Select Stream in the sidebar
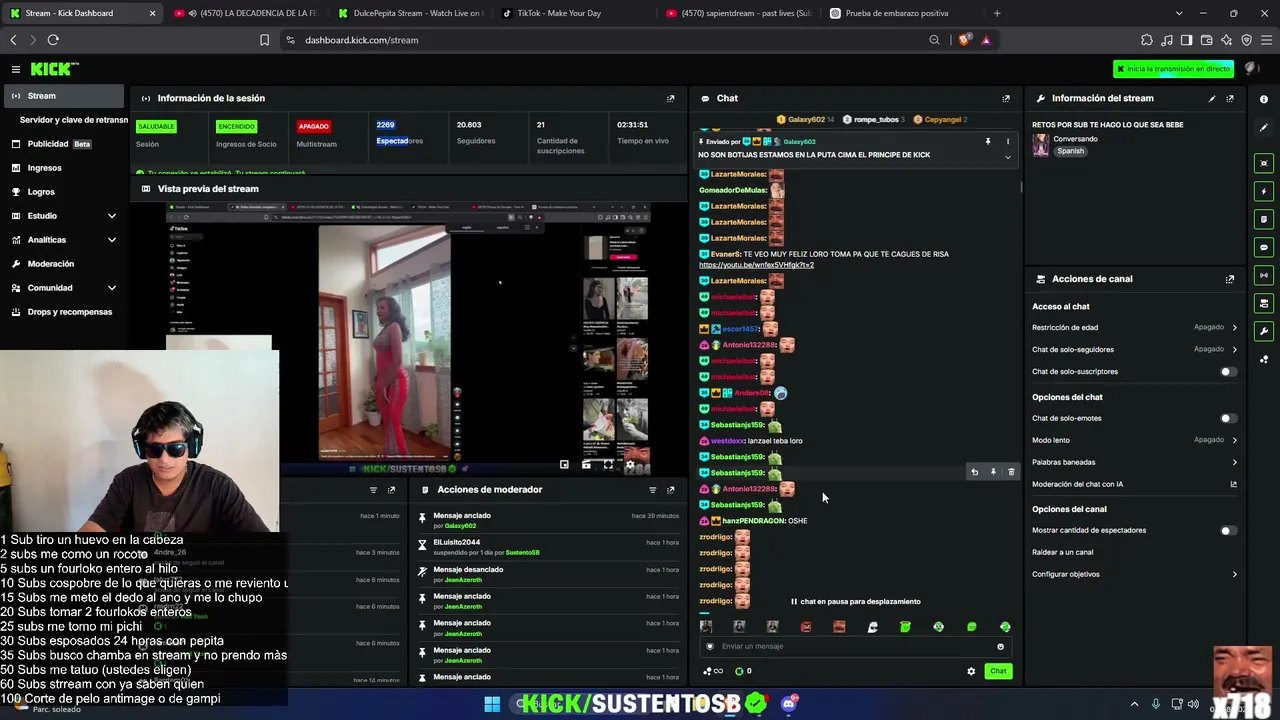The height and width of the screenshot is (720, 1280). point(63,96)
